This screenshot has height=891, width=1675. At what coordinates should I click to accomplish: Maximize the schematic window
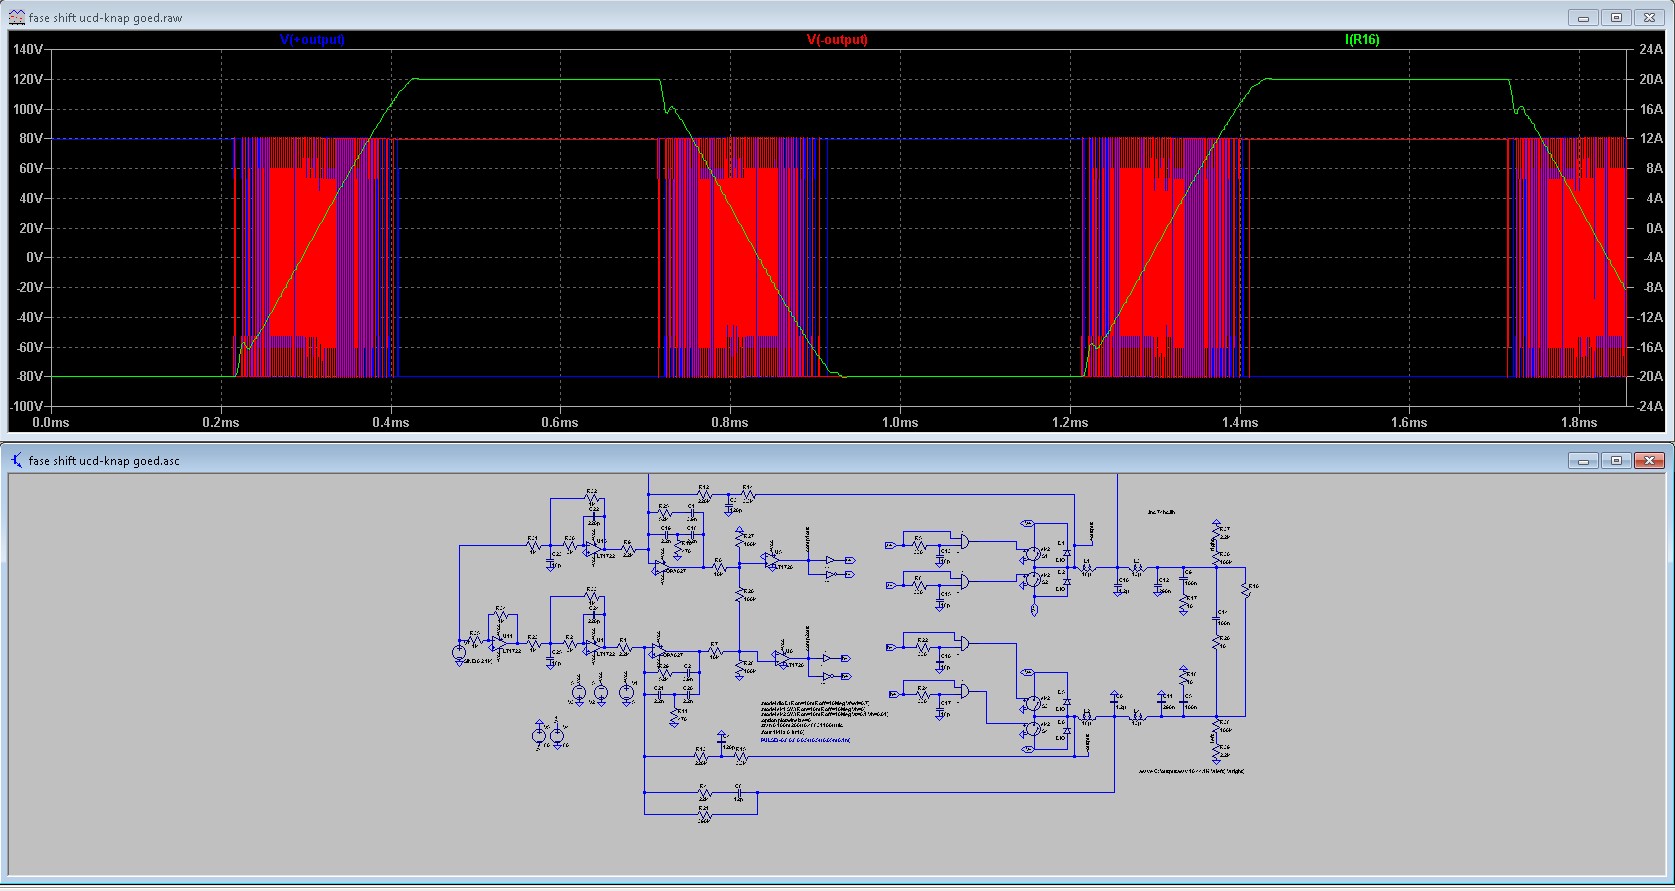coord(1616,460)
